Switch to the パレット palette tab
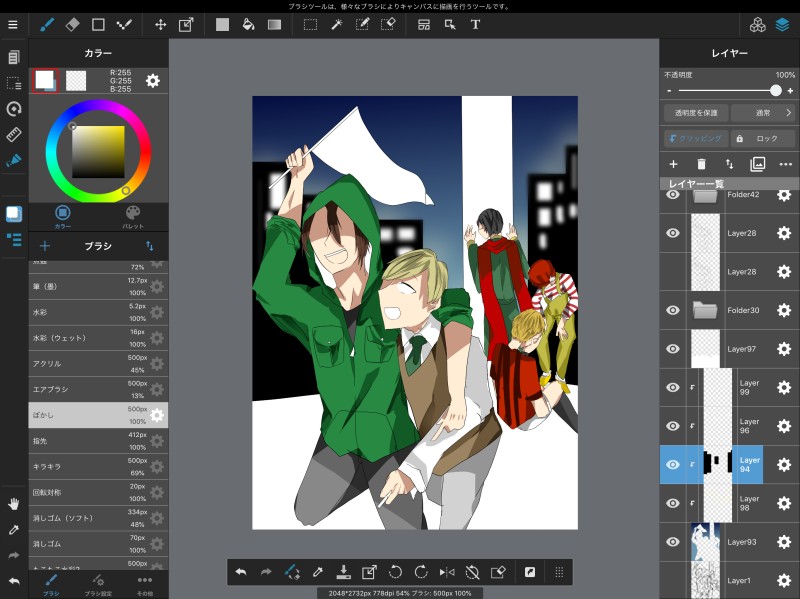800x599 pixels. (133, 216)
